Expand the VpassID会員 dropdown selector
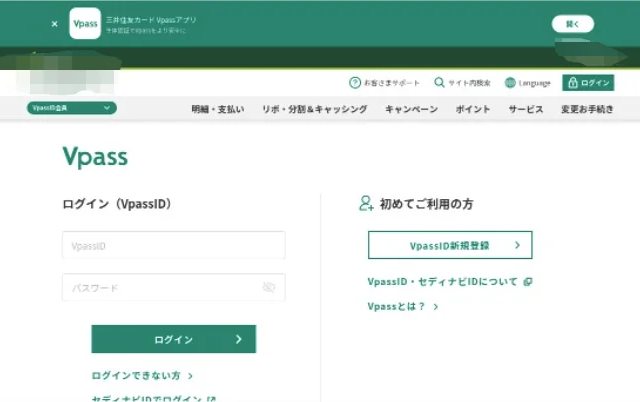This screenshot has height=402, width=640. [72, 108]
